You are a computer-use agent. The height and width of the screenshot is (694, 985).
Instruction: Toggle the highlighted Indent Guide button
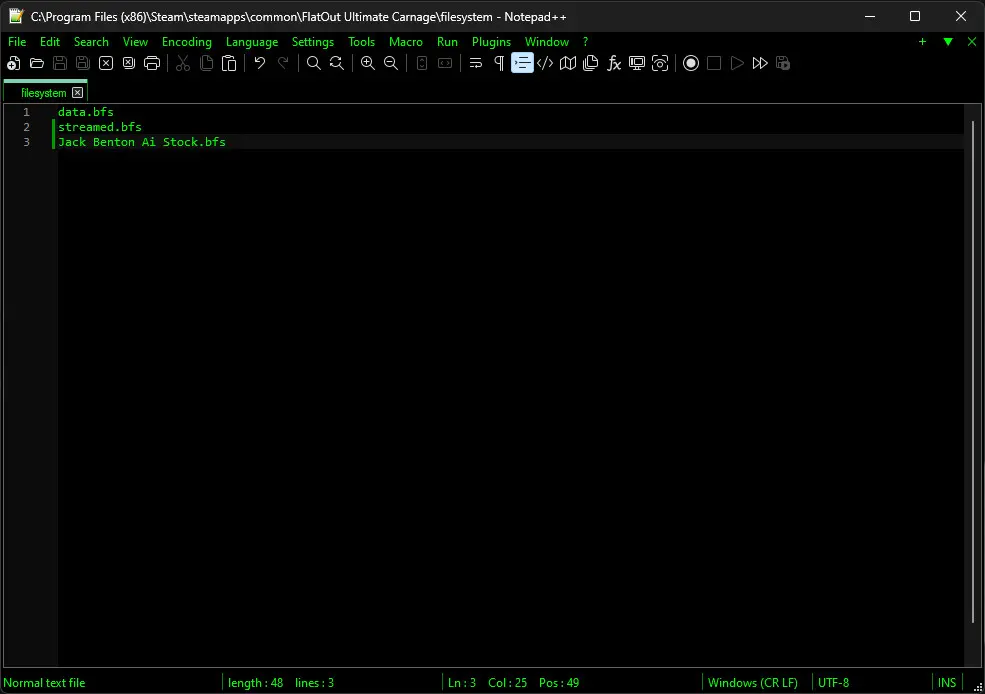tap(522, 63)
